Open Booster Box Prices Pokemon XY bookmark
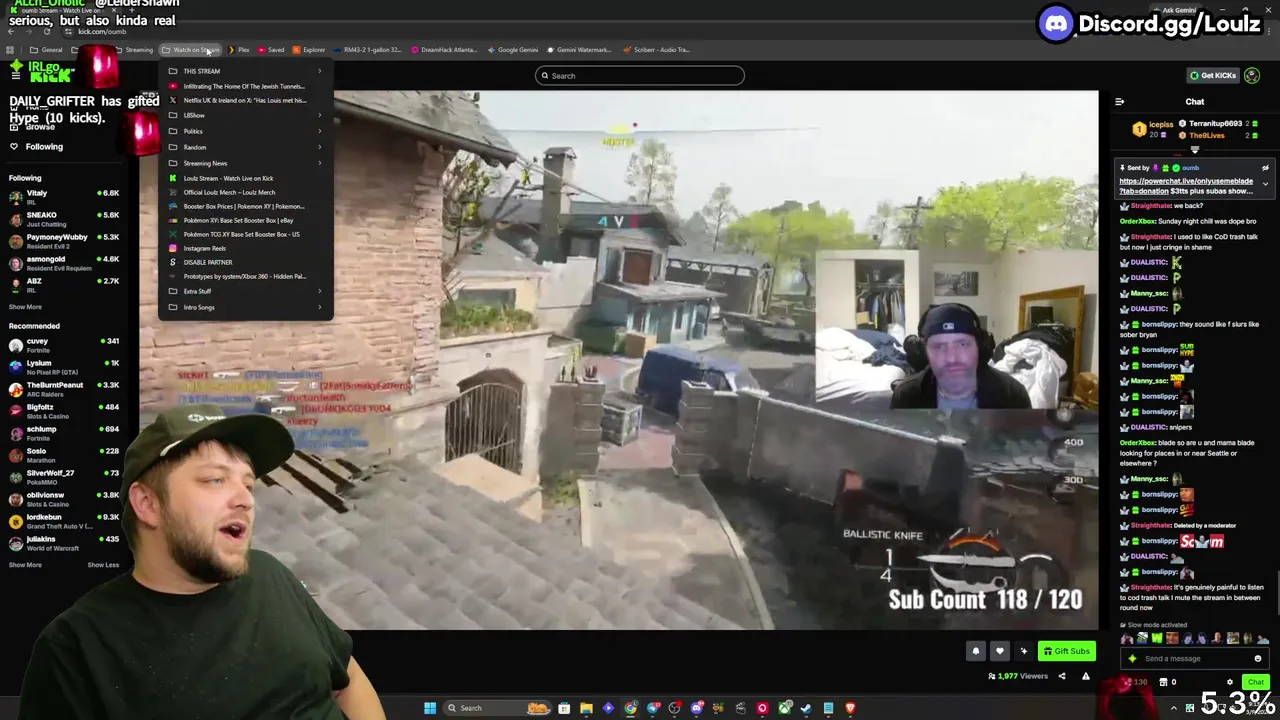Screen dimensions: 1280x720 245,206
